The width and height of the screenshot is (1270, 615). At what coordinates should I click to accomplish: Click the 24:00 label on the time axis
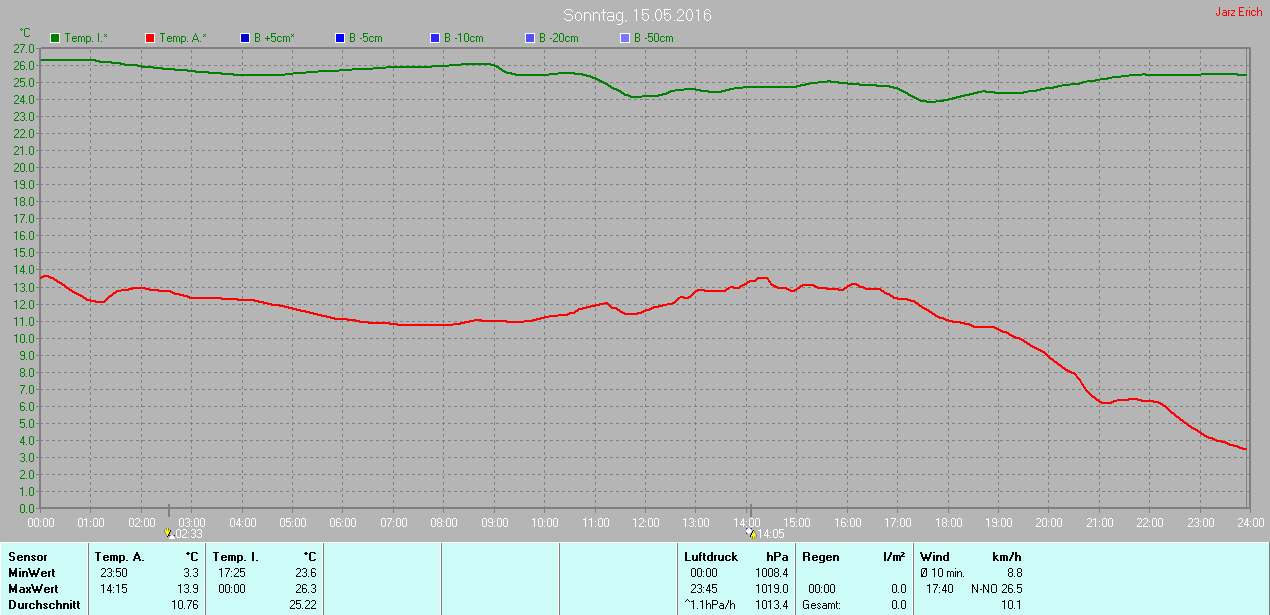1250,523
